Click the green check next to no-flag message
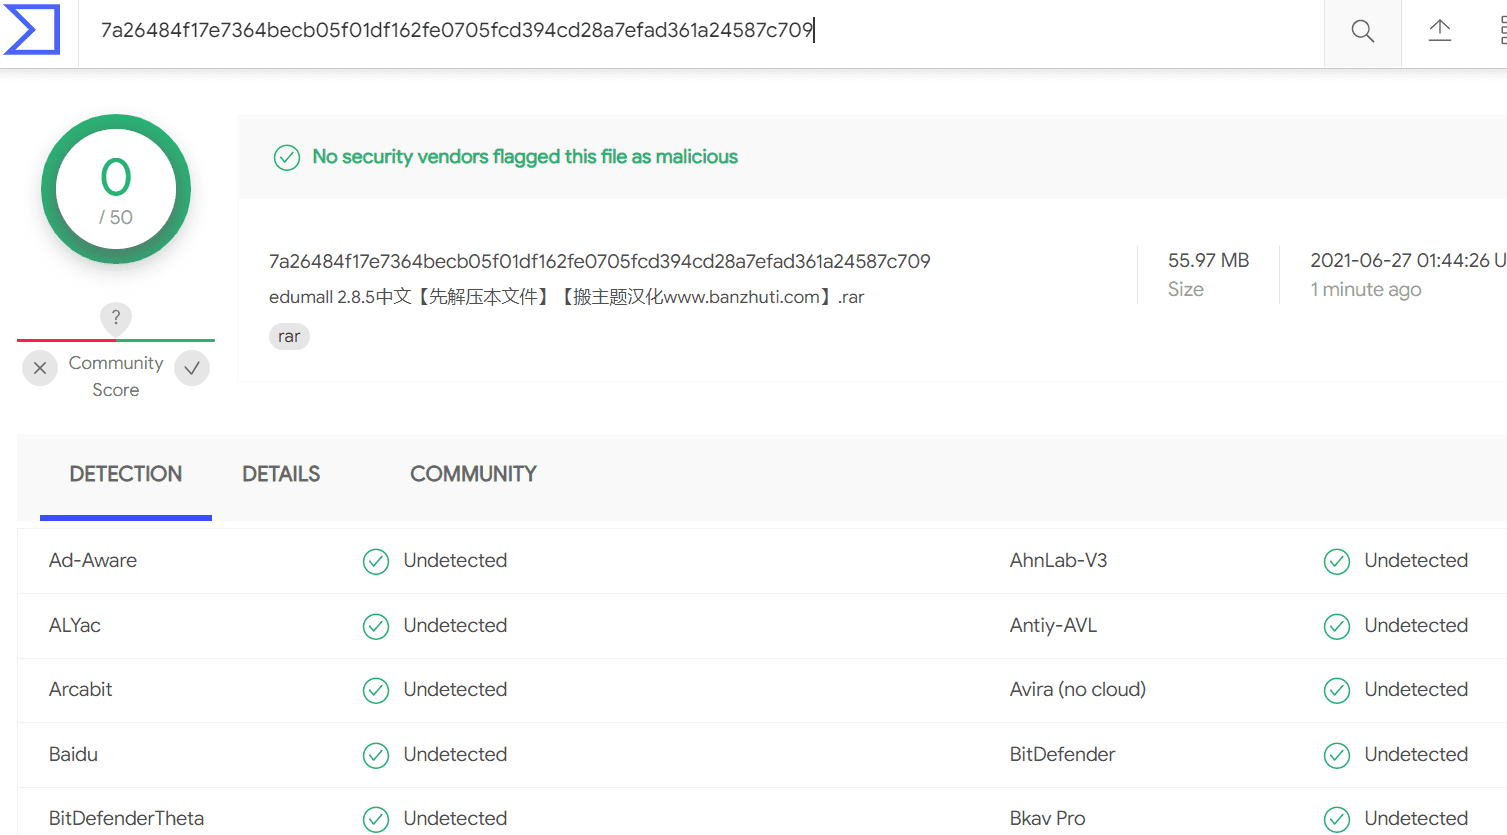Image resolution: width=1507 pixels, height=835 pixels. tap(287, 158)
